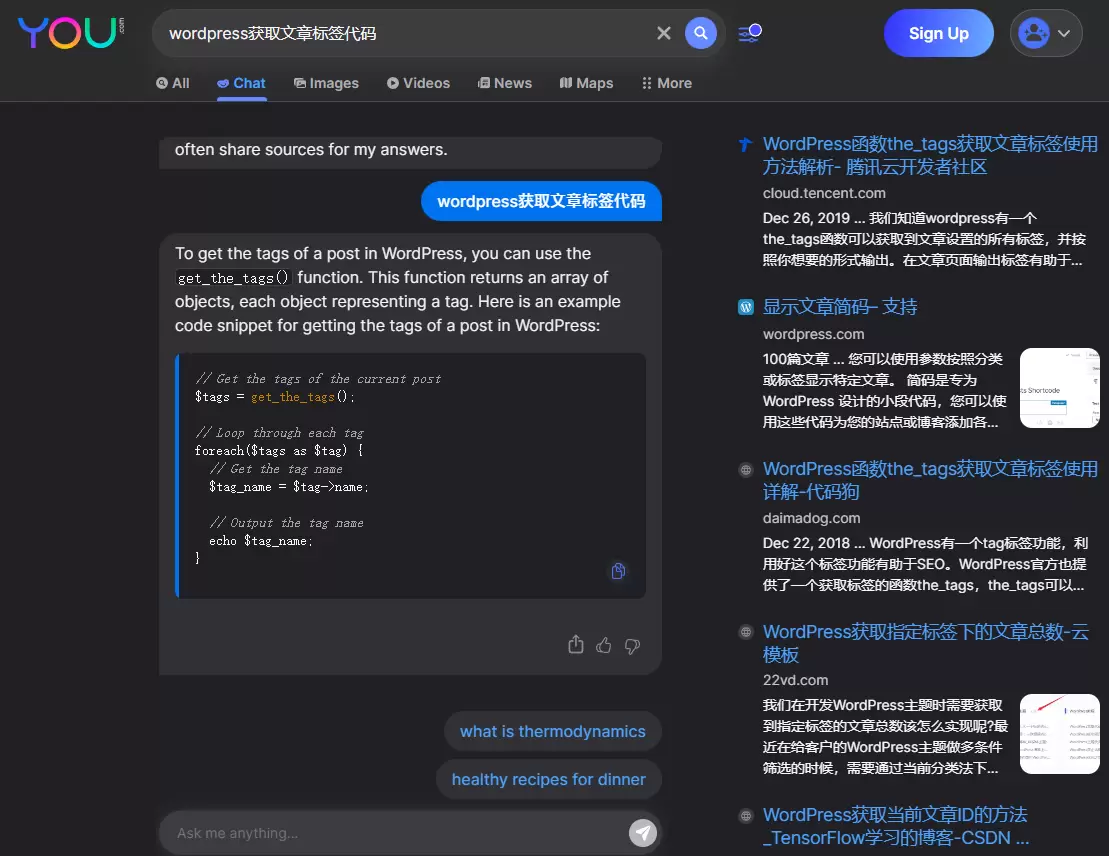Share the chat answer
The width and height of the screenshot is (1109, 856).
[x=576, y=644]
